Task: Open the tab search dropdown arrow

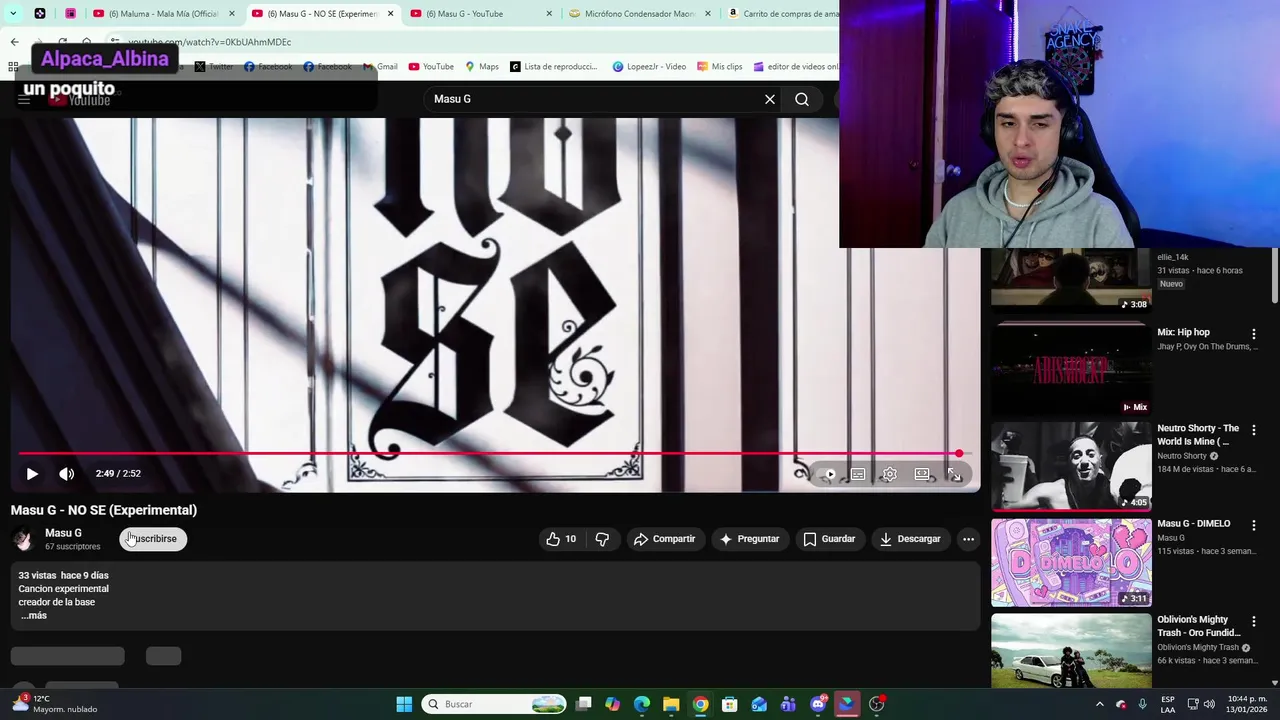Action: [x=12, y=14]
